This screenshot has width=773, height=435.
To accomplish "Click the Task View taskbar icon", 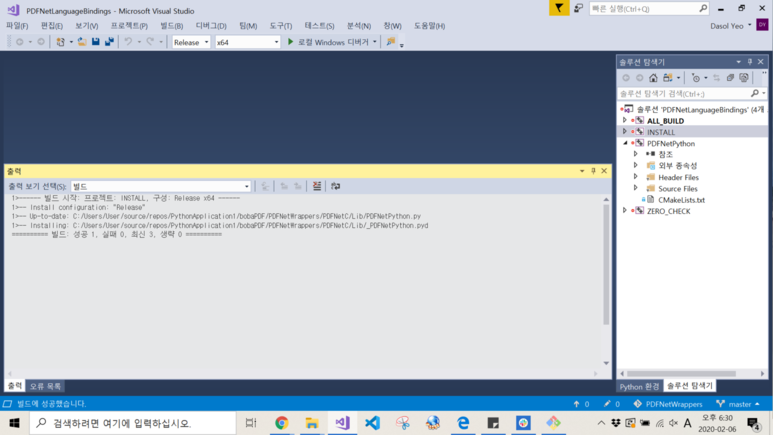I will point(251,423).
